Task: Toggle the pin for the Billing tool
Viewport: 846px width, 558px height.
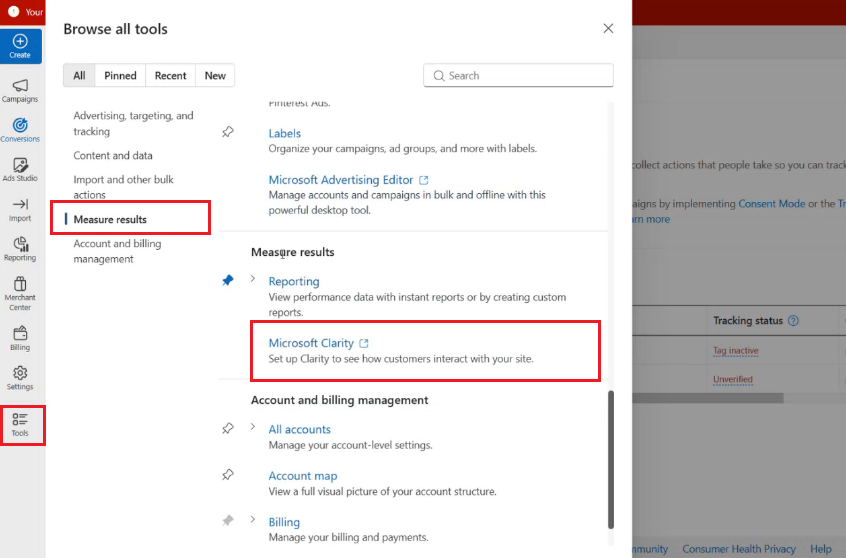Action: coord(228,521)
